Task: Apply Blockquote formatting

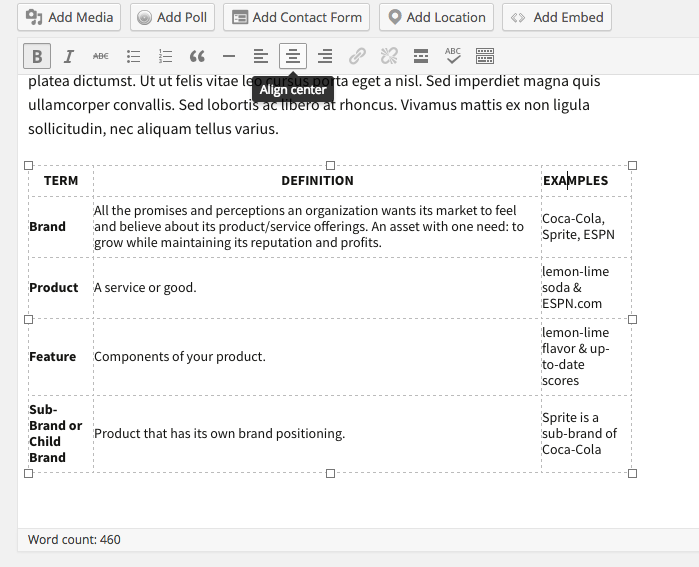Action: pos(197,56)
